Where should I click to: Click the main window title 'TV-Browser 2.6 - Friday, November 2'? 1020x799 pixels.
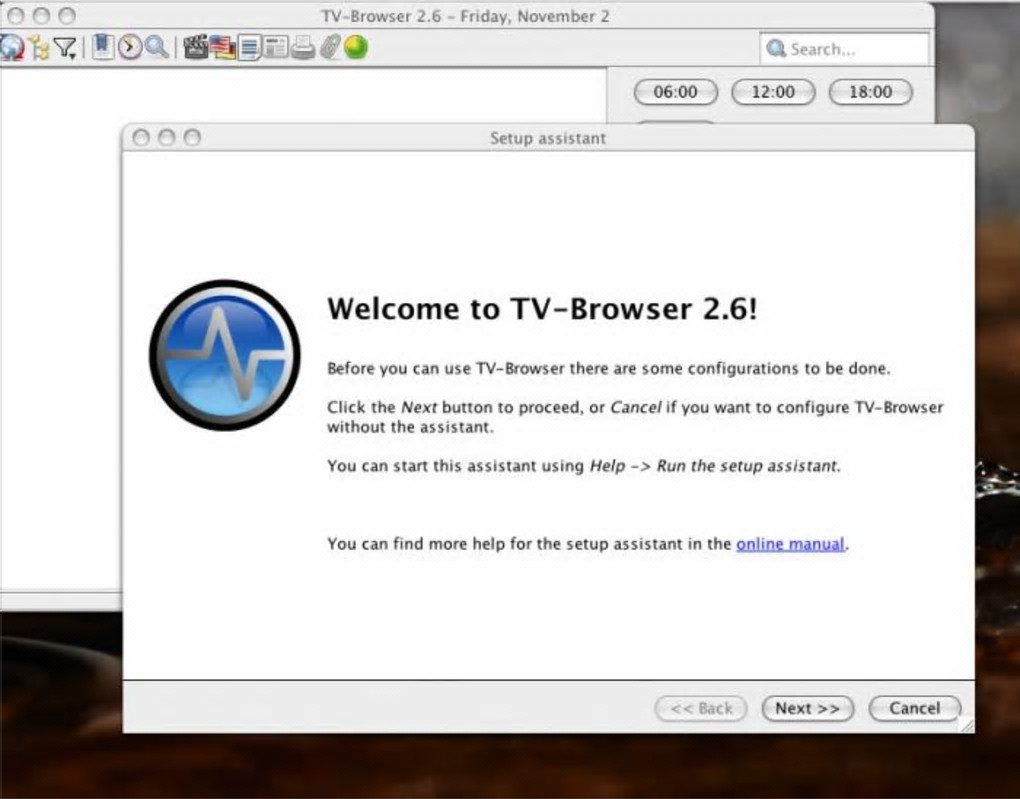(x=466, y=16)
